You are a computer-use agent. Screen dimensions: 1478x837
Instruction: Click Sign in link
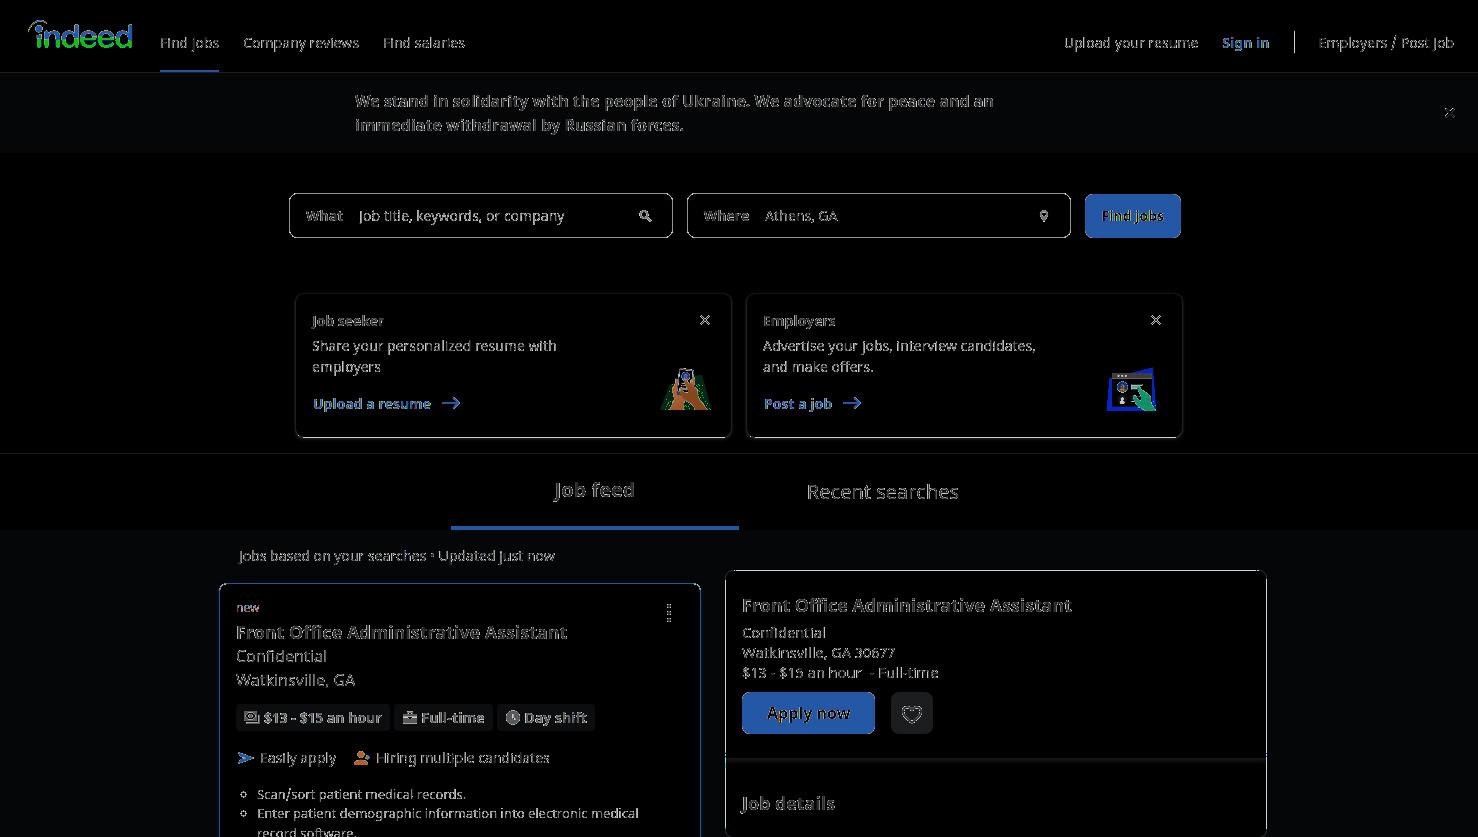point(1246,43)
